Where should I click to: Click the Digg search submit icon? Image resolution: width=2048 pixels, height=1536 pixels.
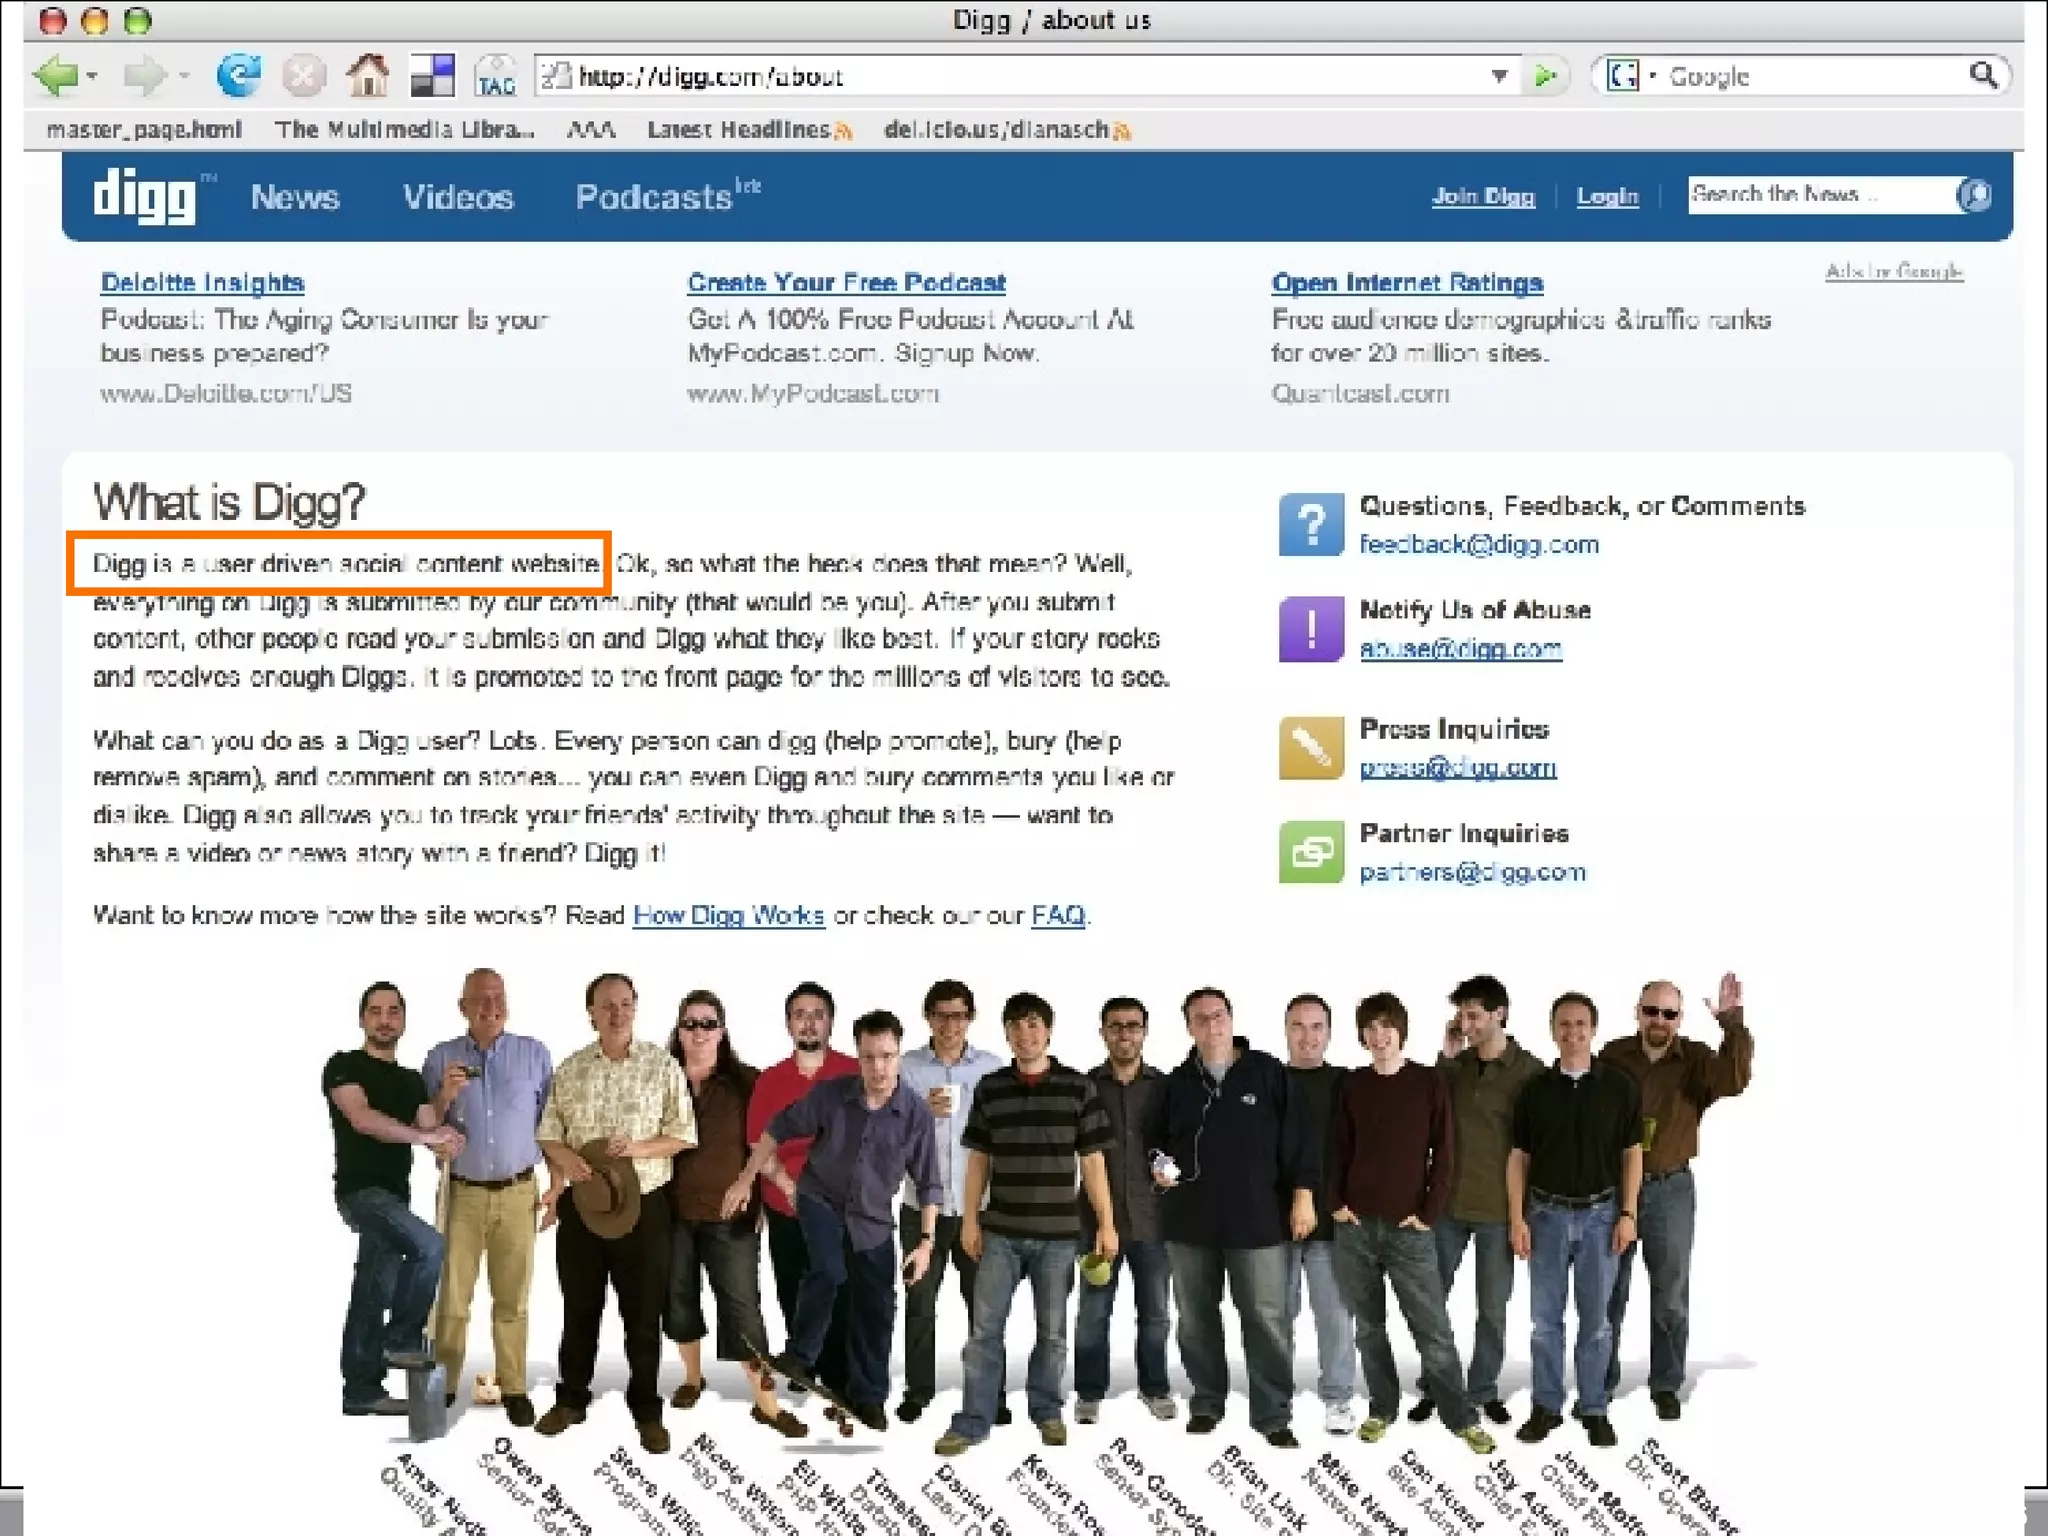[1974, 195]
